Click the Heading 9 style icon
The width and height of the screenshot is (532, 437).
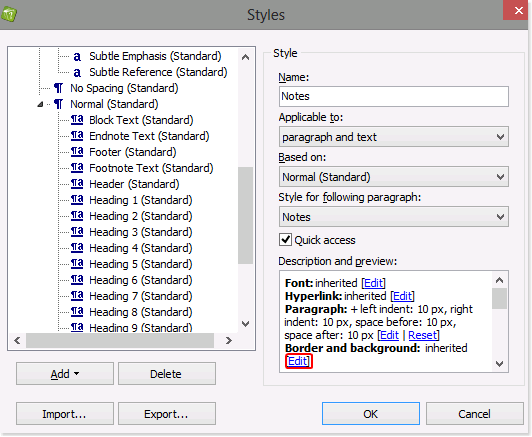coord(77,327)
